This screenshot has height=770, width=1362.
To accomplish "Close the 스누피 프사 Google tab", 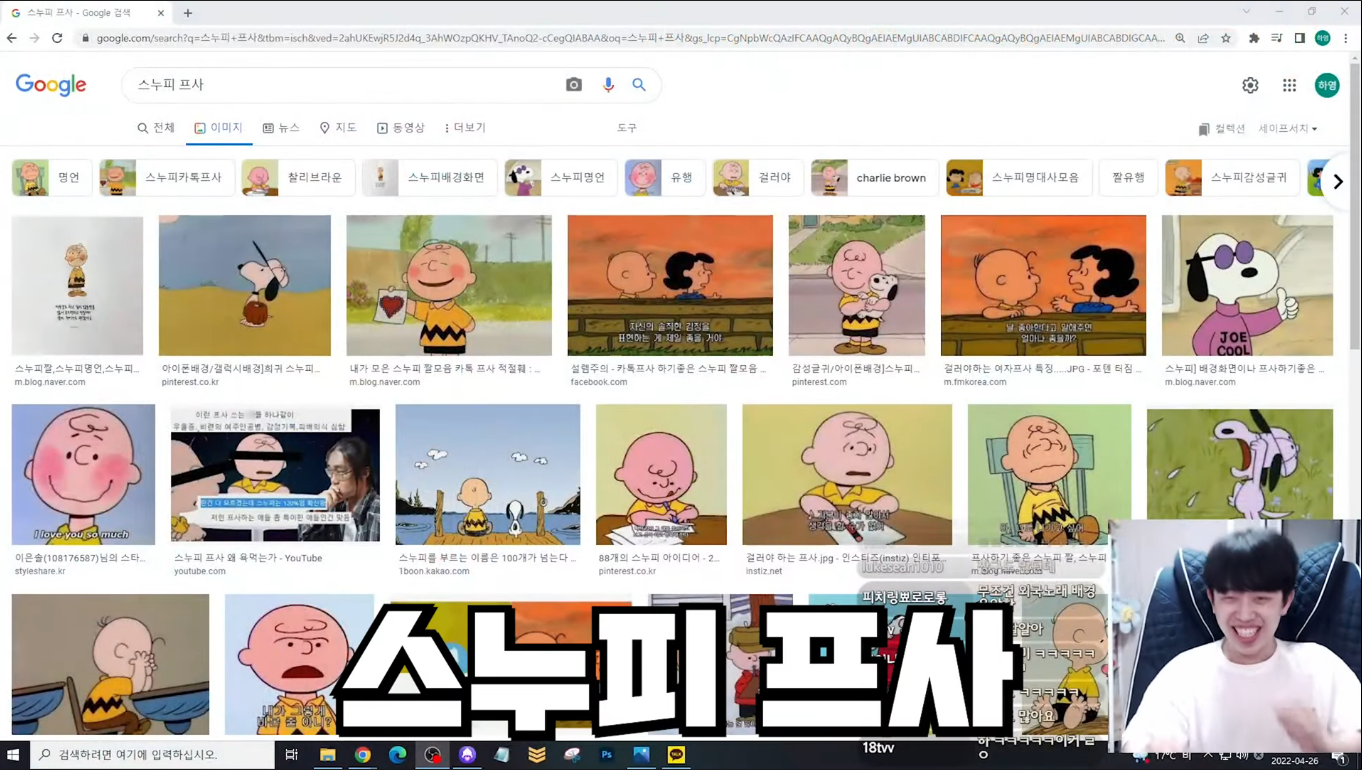I will pos(161,13).
